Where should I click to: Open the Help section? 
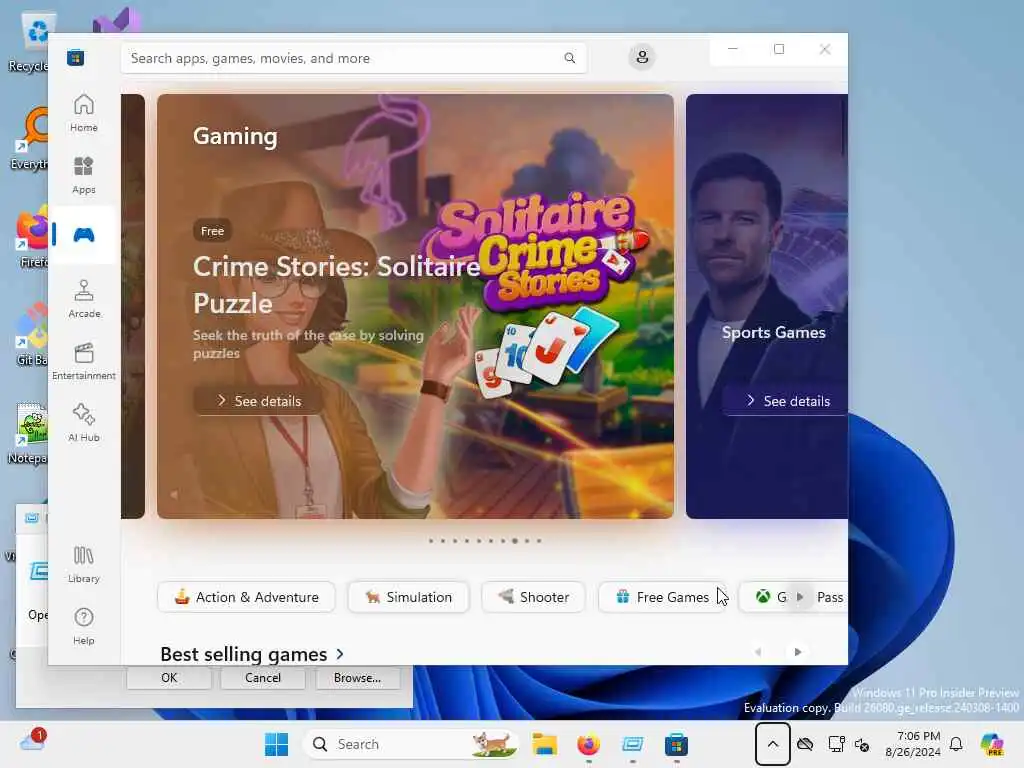click(x=84, y=626)
